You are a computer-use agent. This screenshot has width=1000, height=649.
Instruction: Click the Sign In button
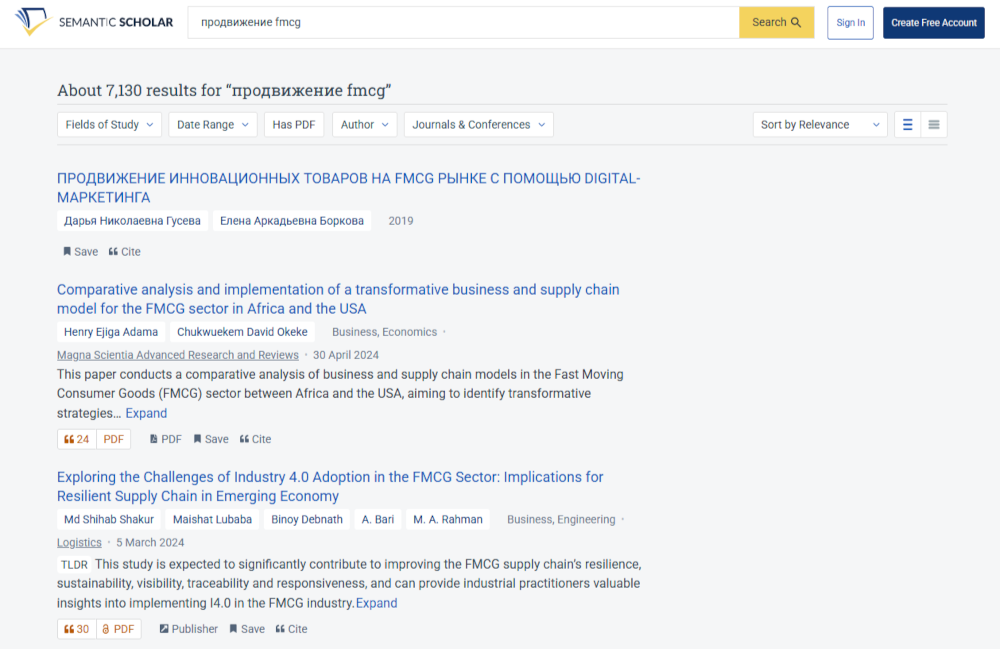point(850,22)
